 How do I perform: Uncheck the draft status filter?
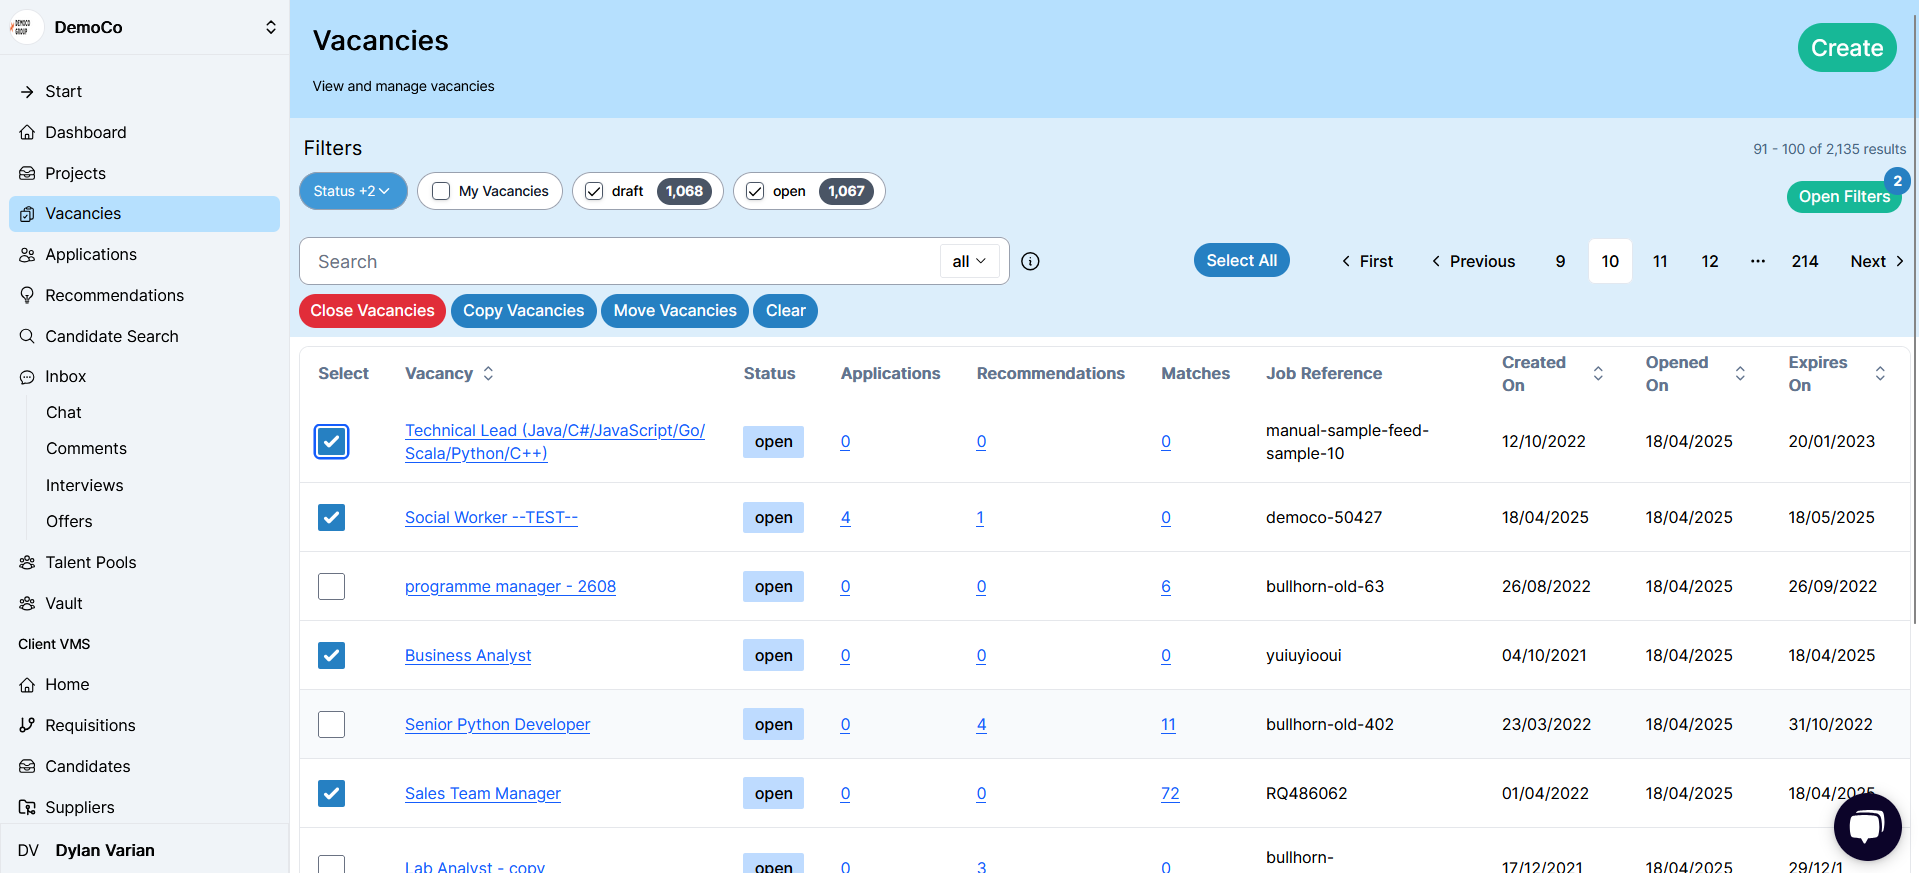(x=594, y=191)
